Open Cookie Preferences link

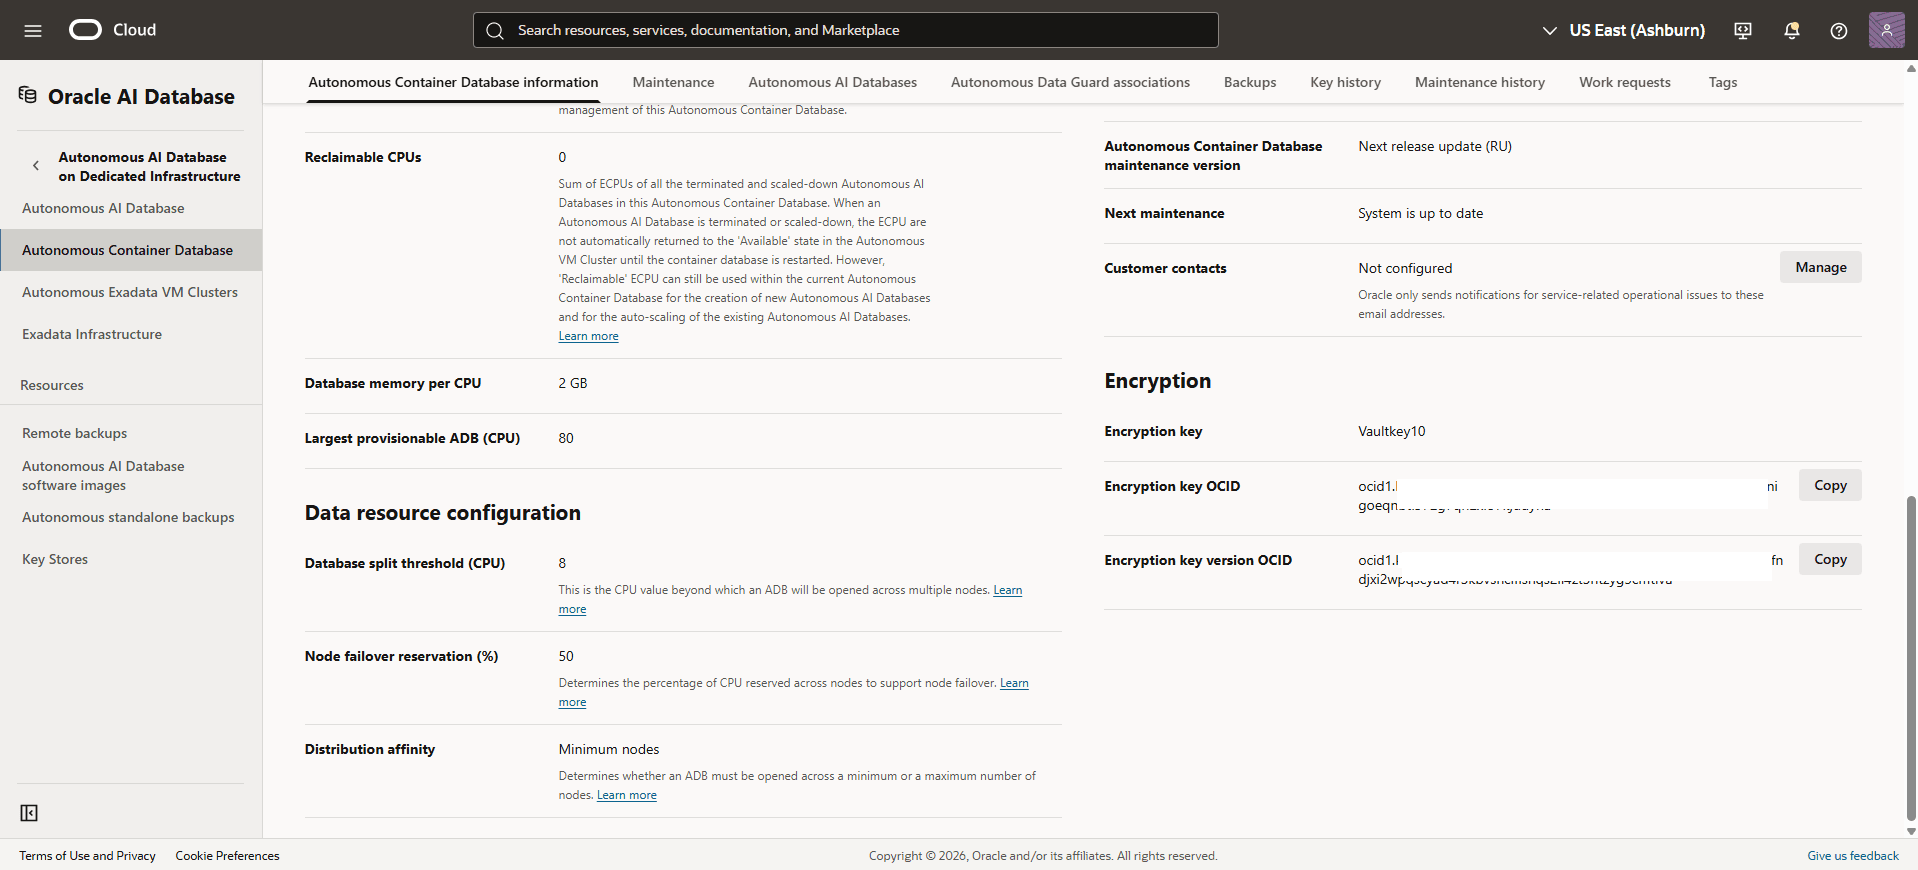pyautogui.click(x=227, y=856)
